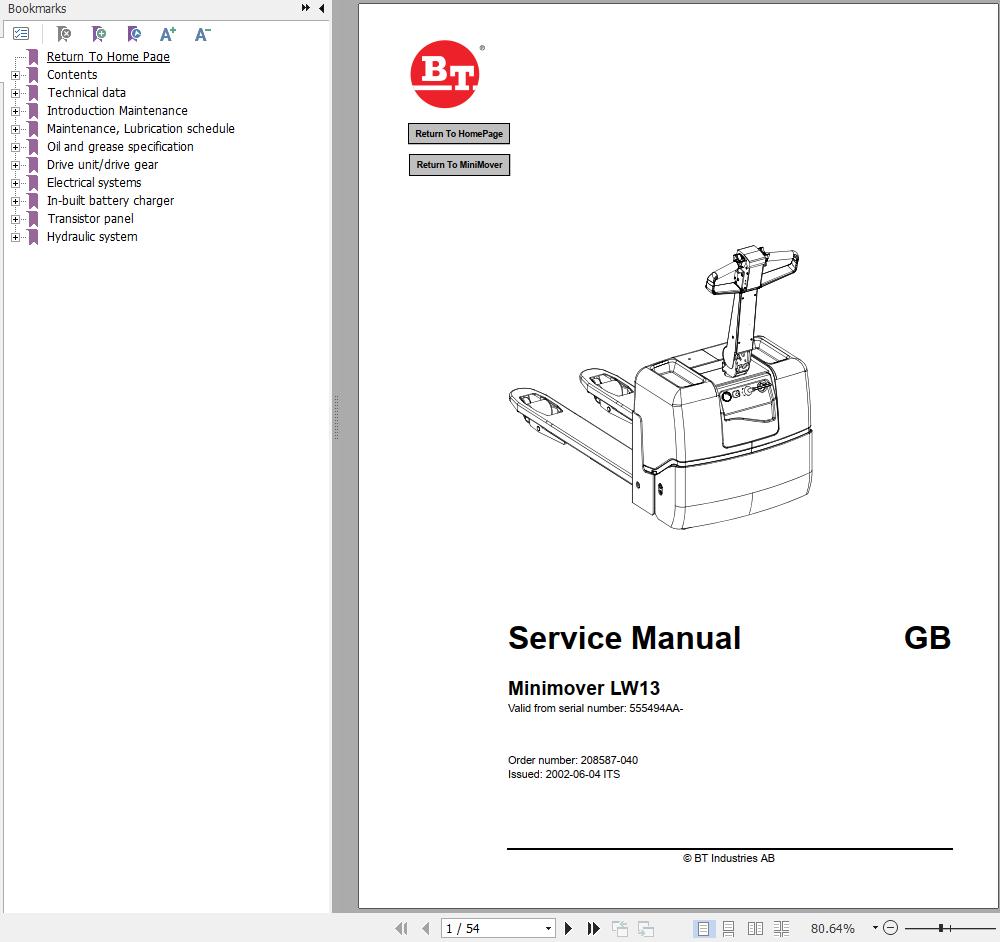Expand the Technical data bookmark
This screenshot has width=1000, height=942.
point(15,93)
